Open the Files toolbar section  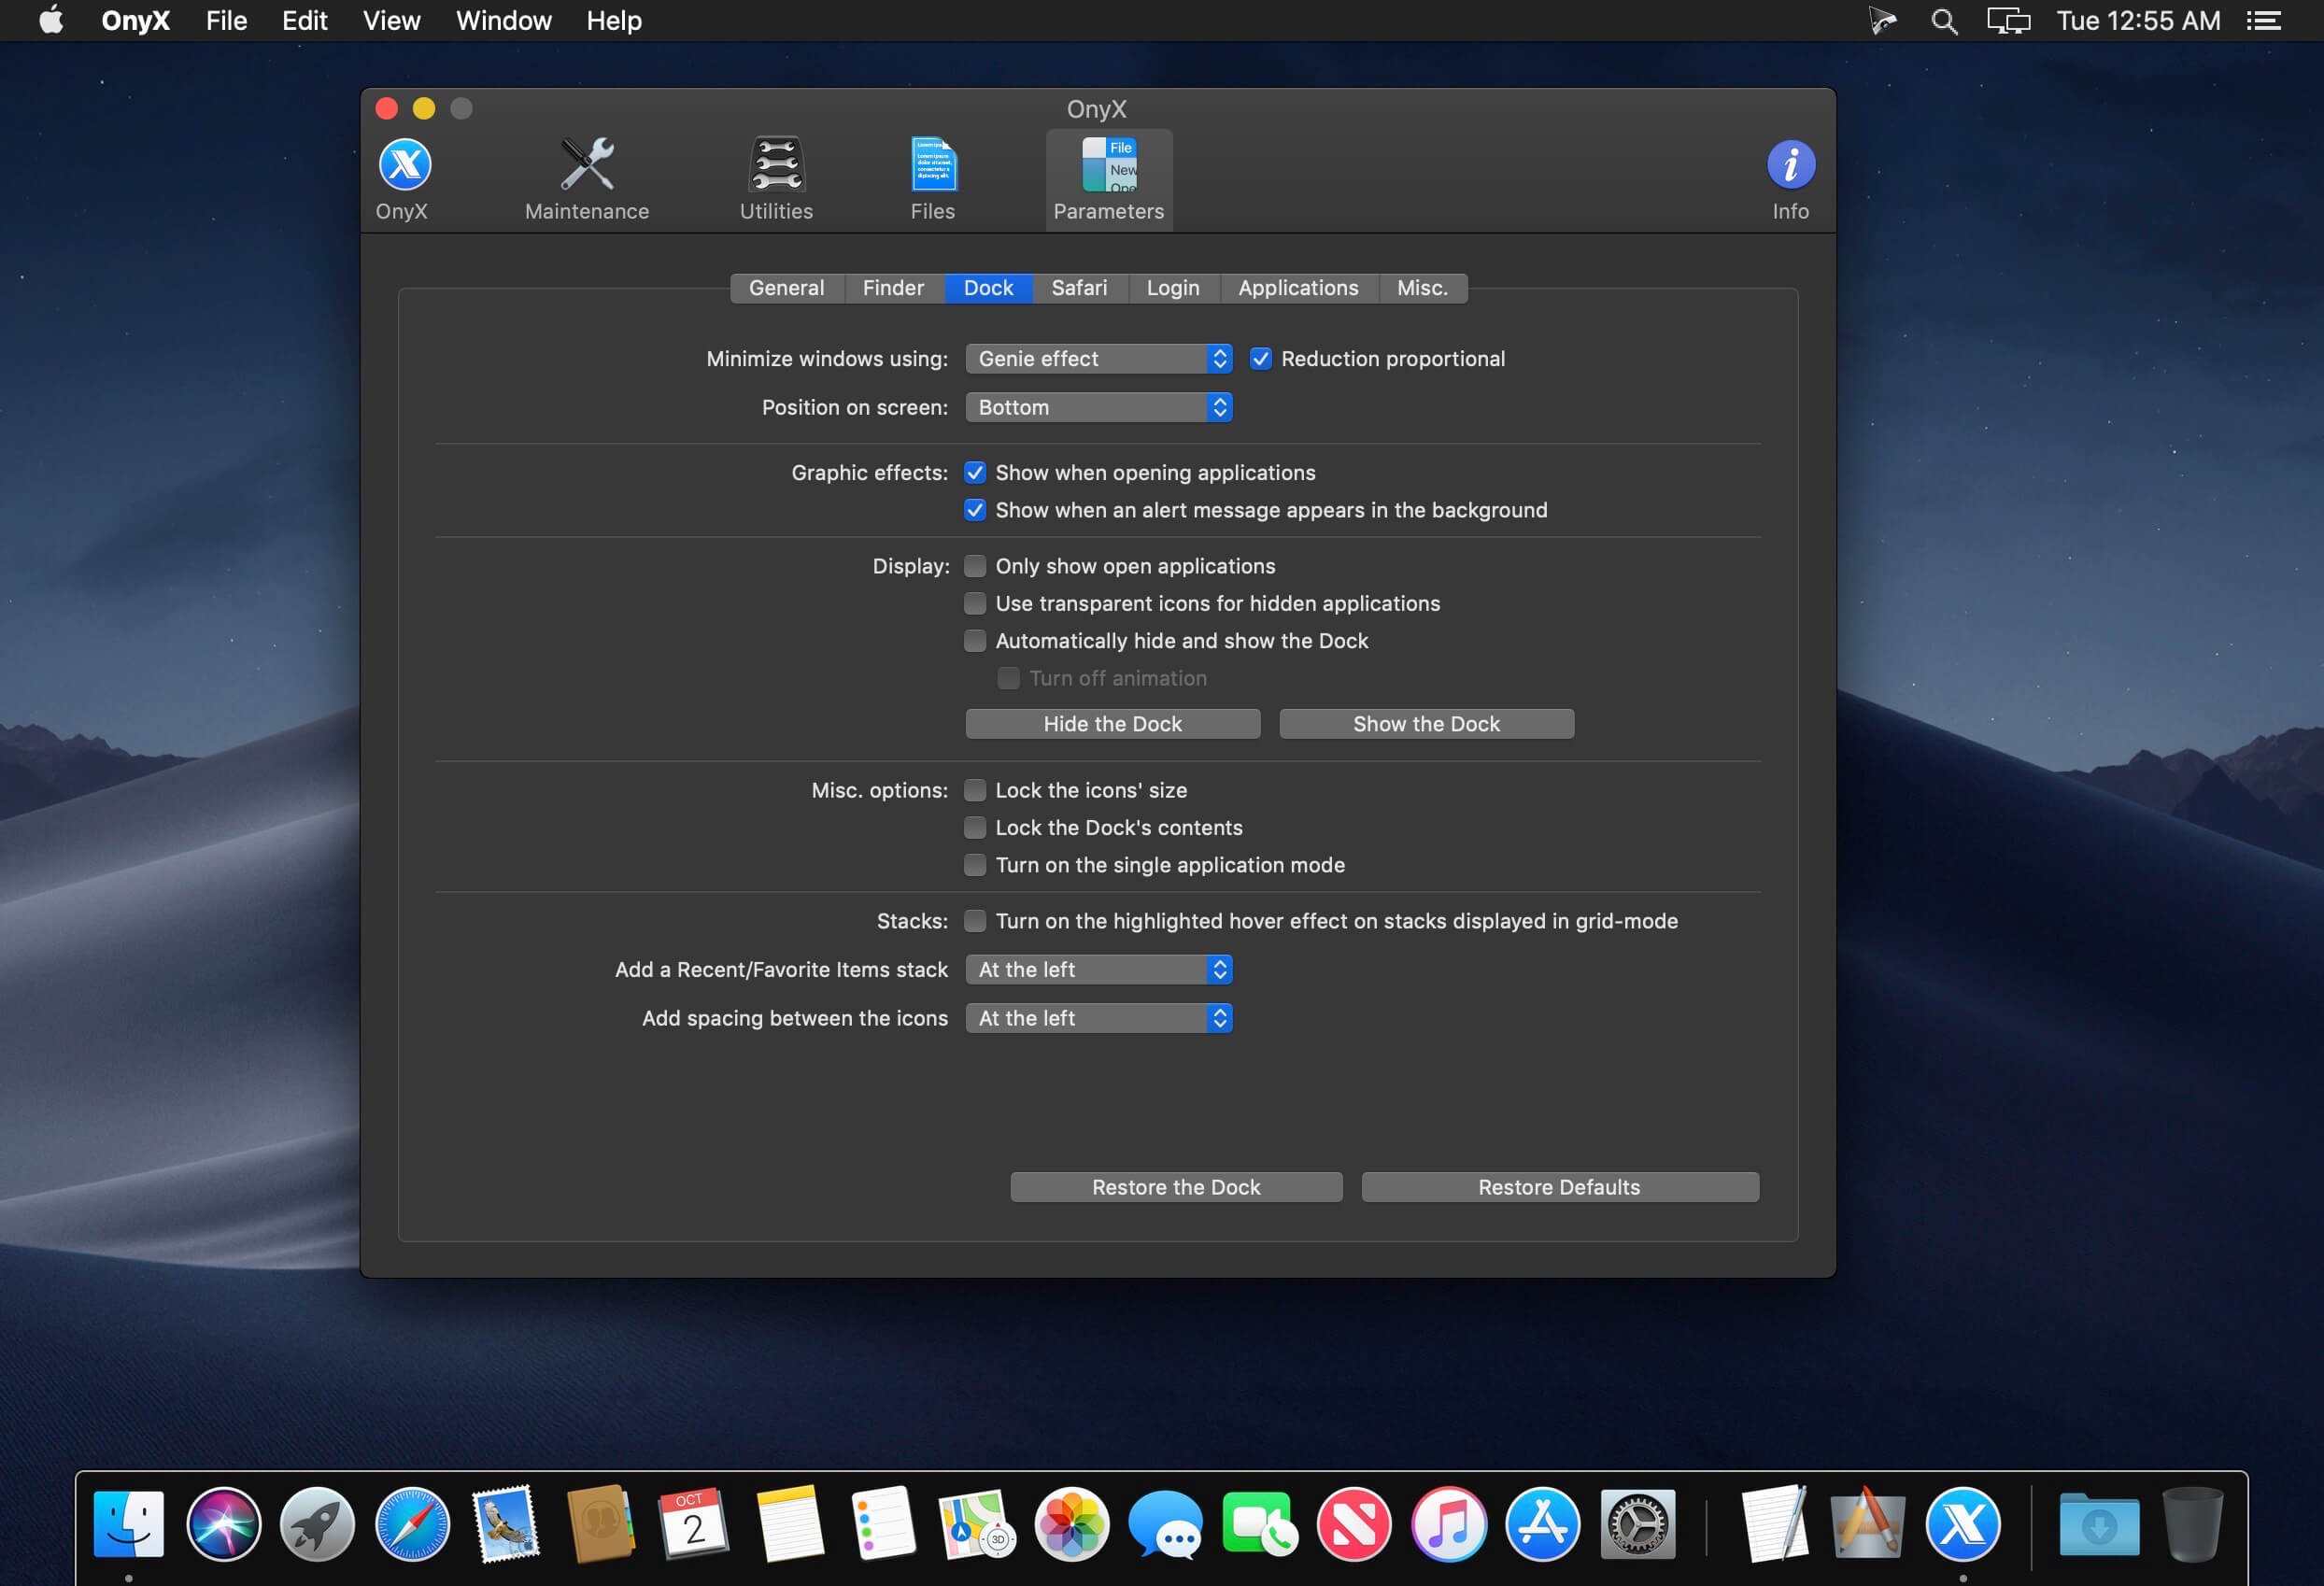(x=932, y=178)
